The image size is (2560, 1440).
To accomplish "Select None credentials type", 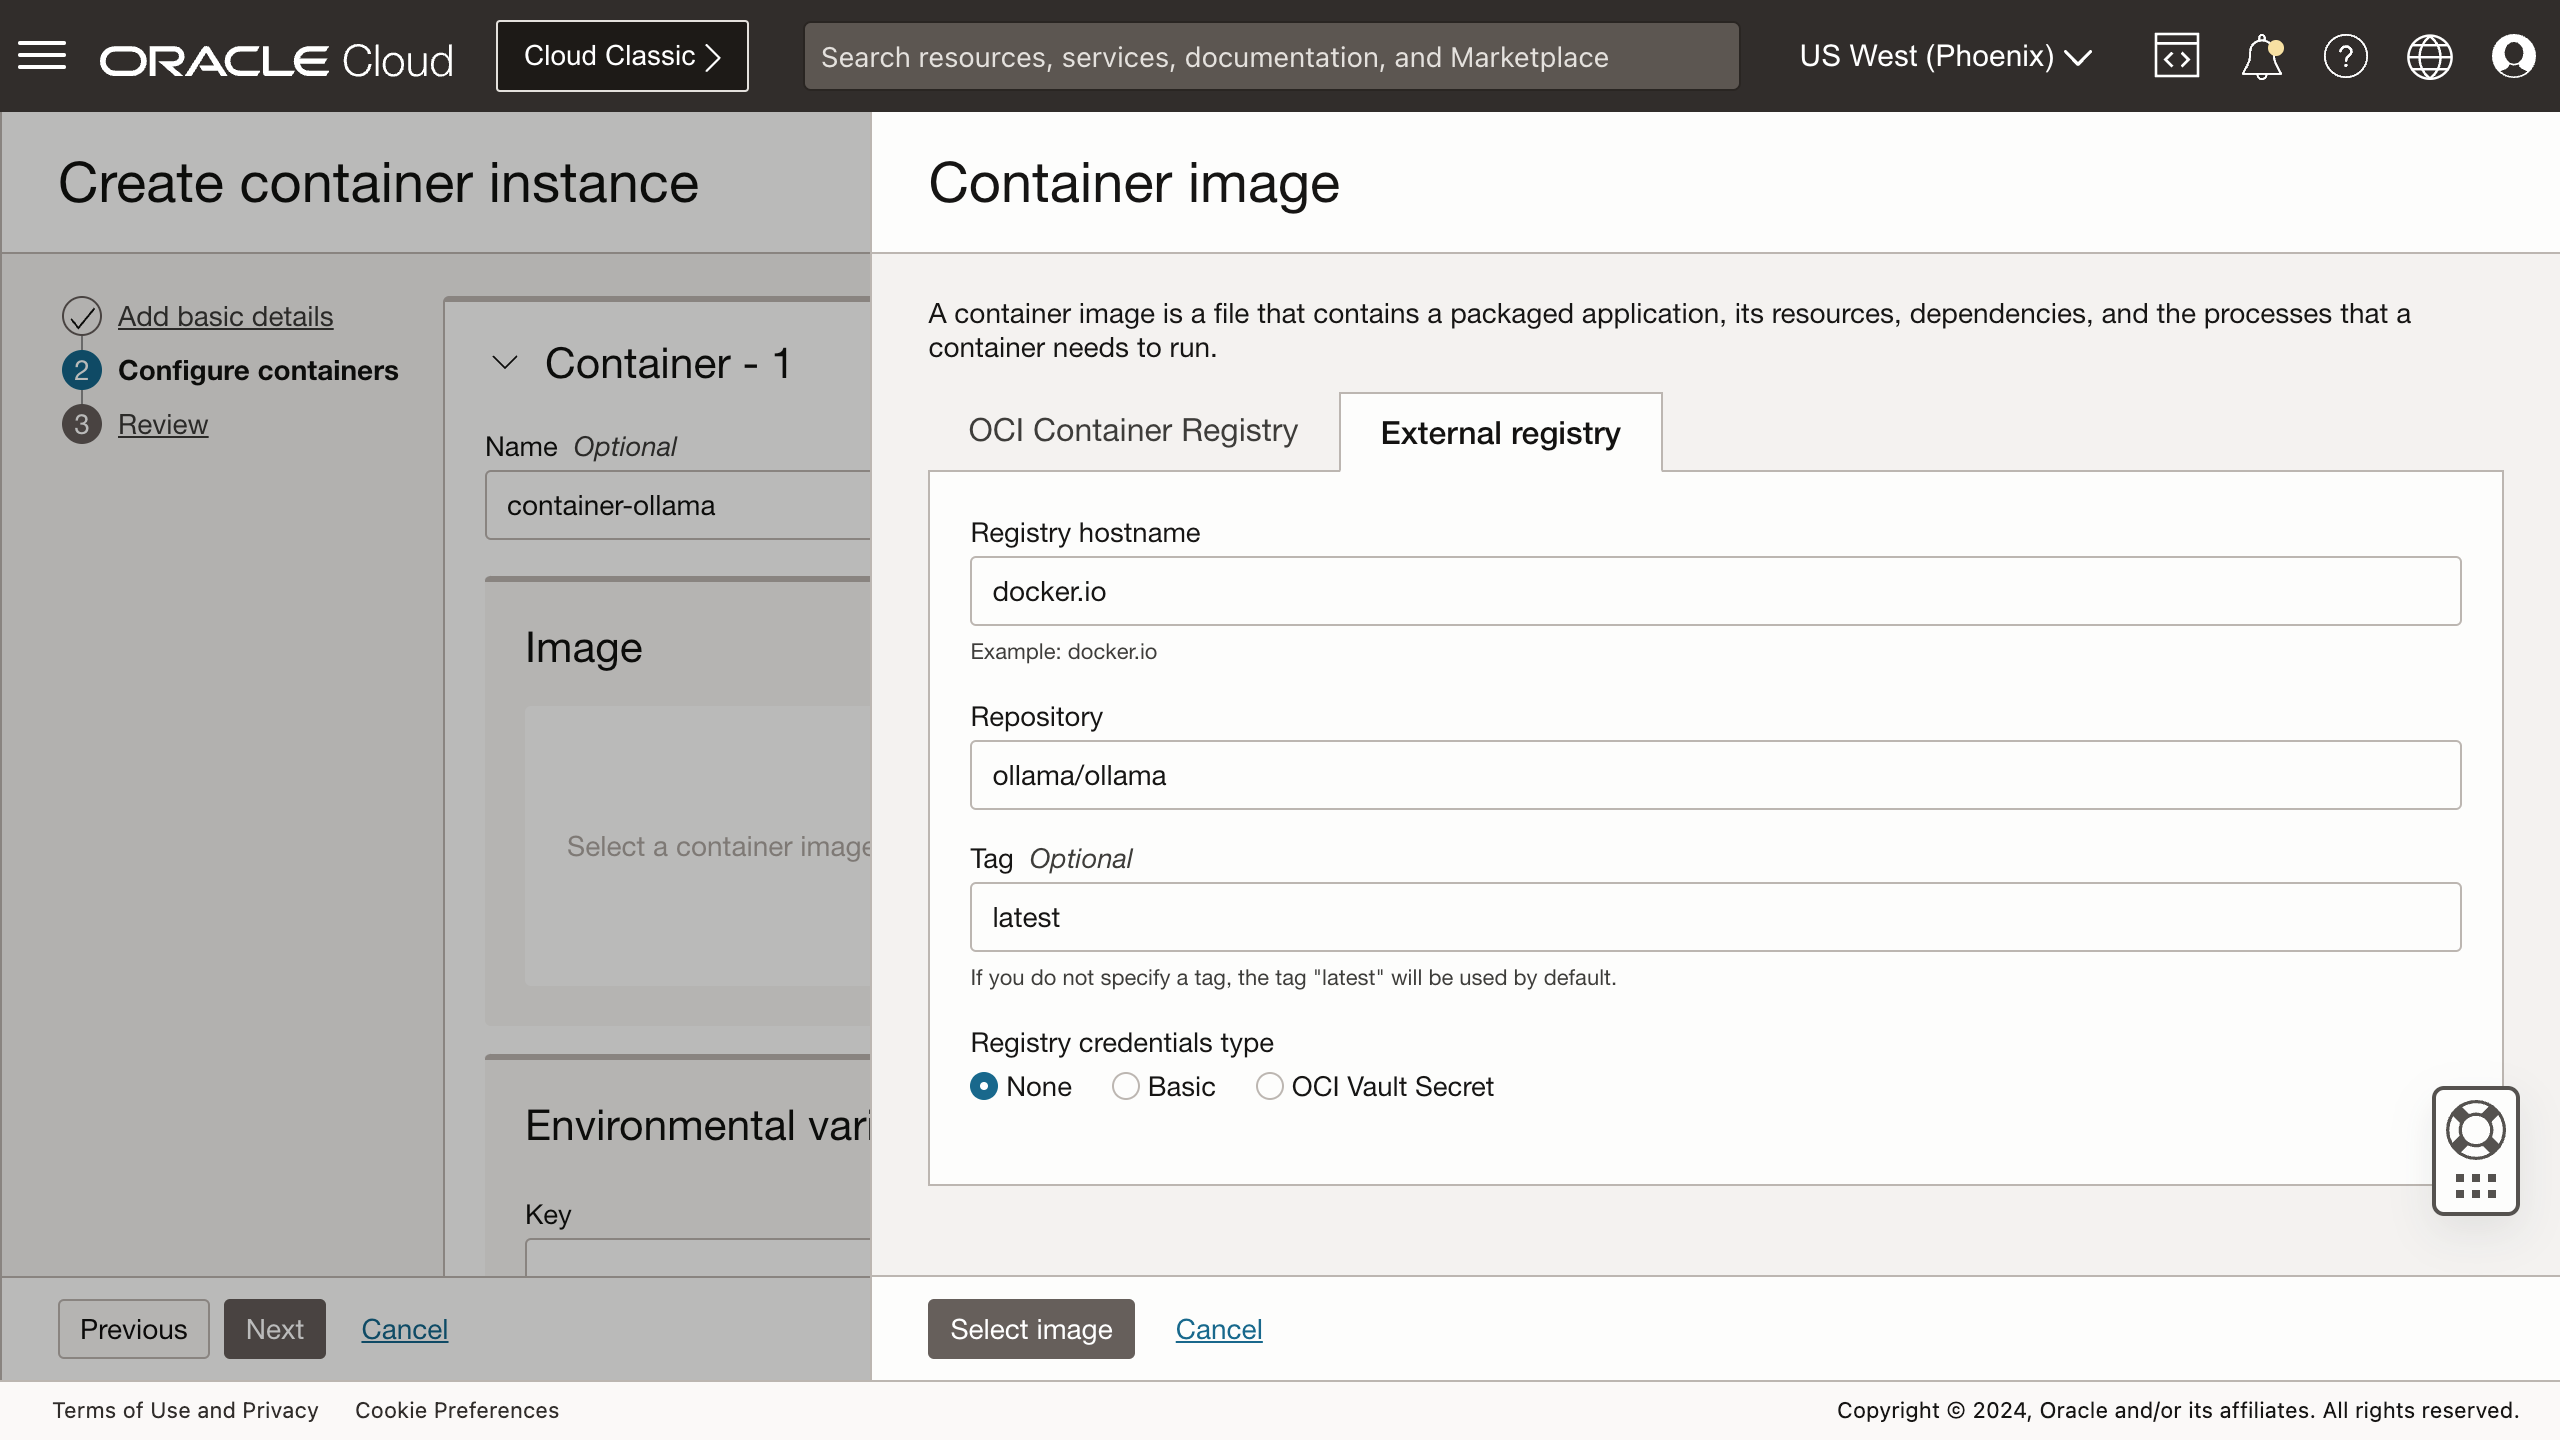I will point(984,1086).
